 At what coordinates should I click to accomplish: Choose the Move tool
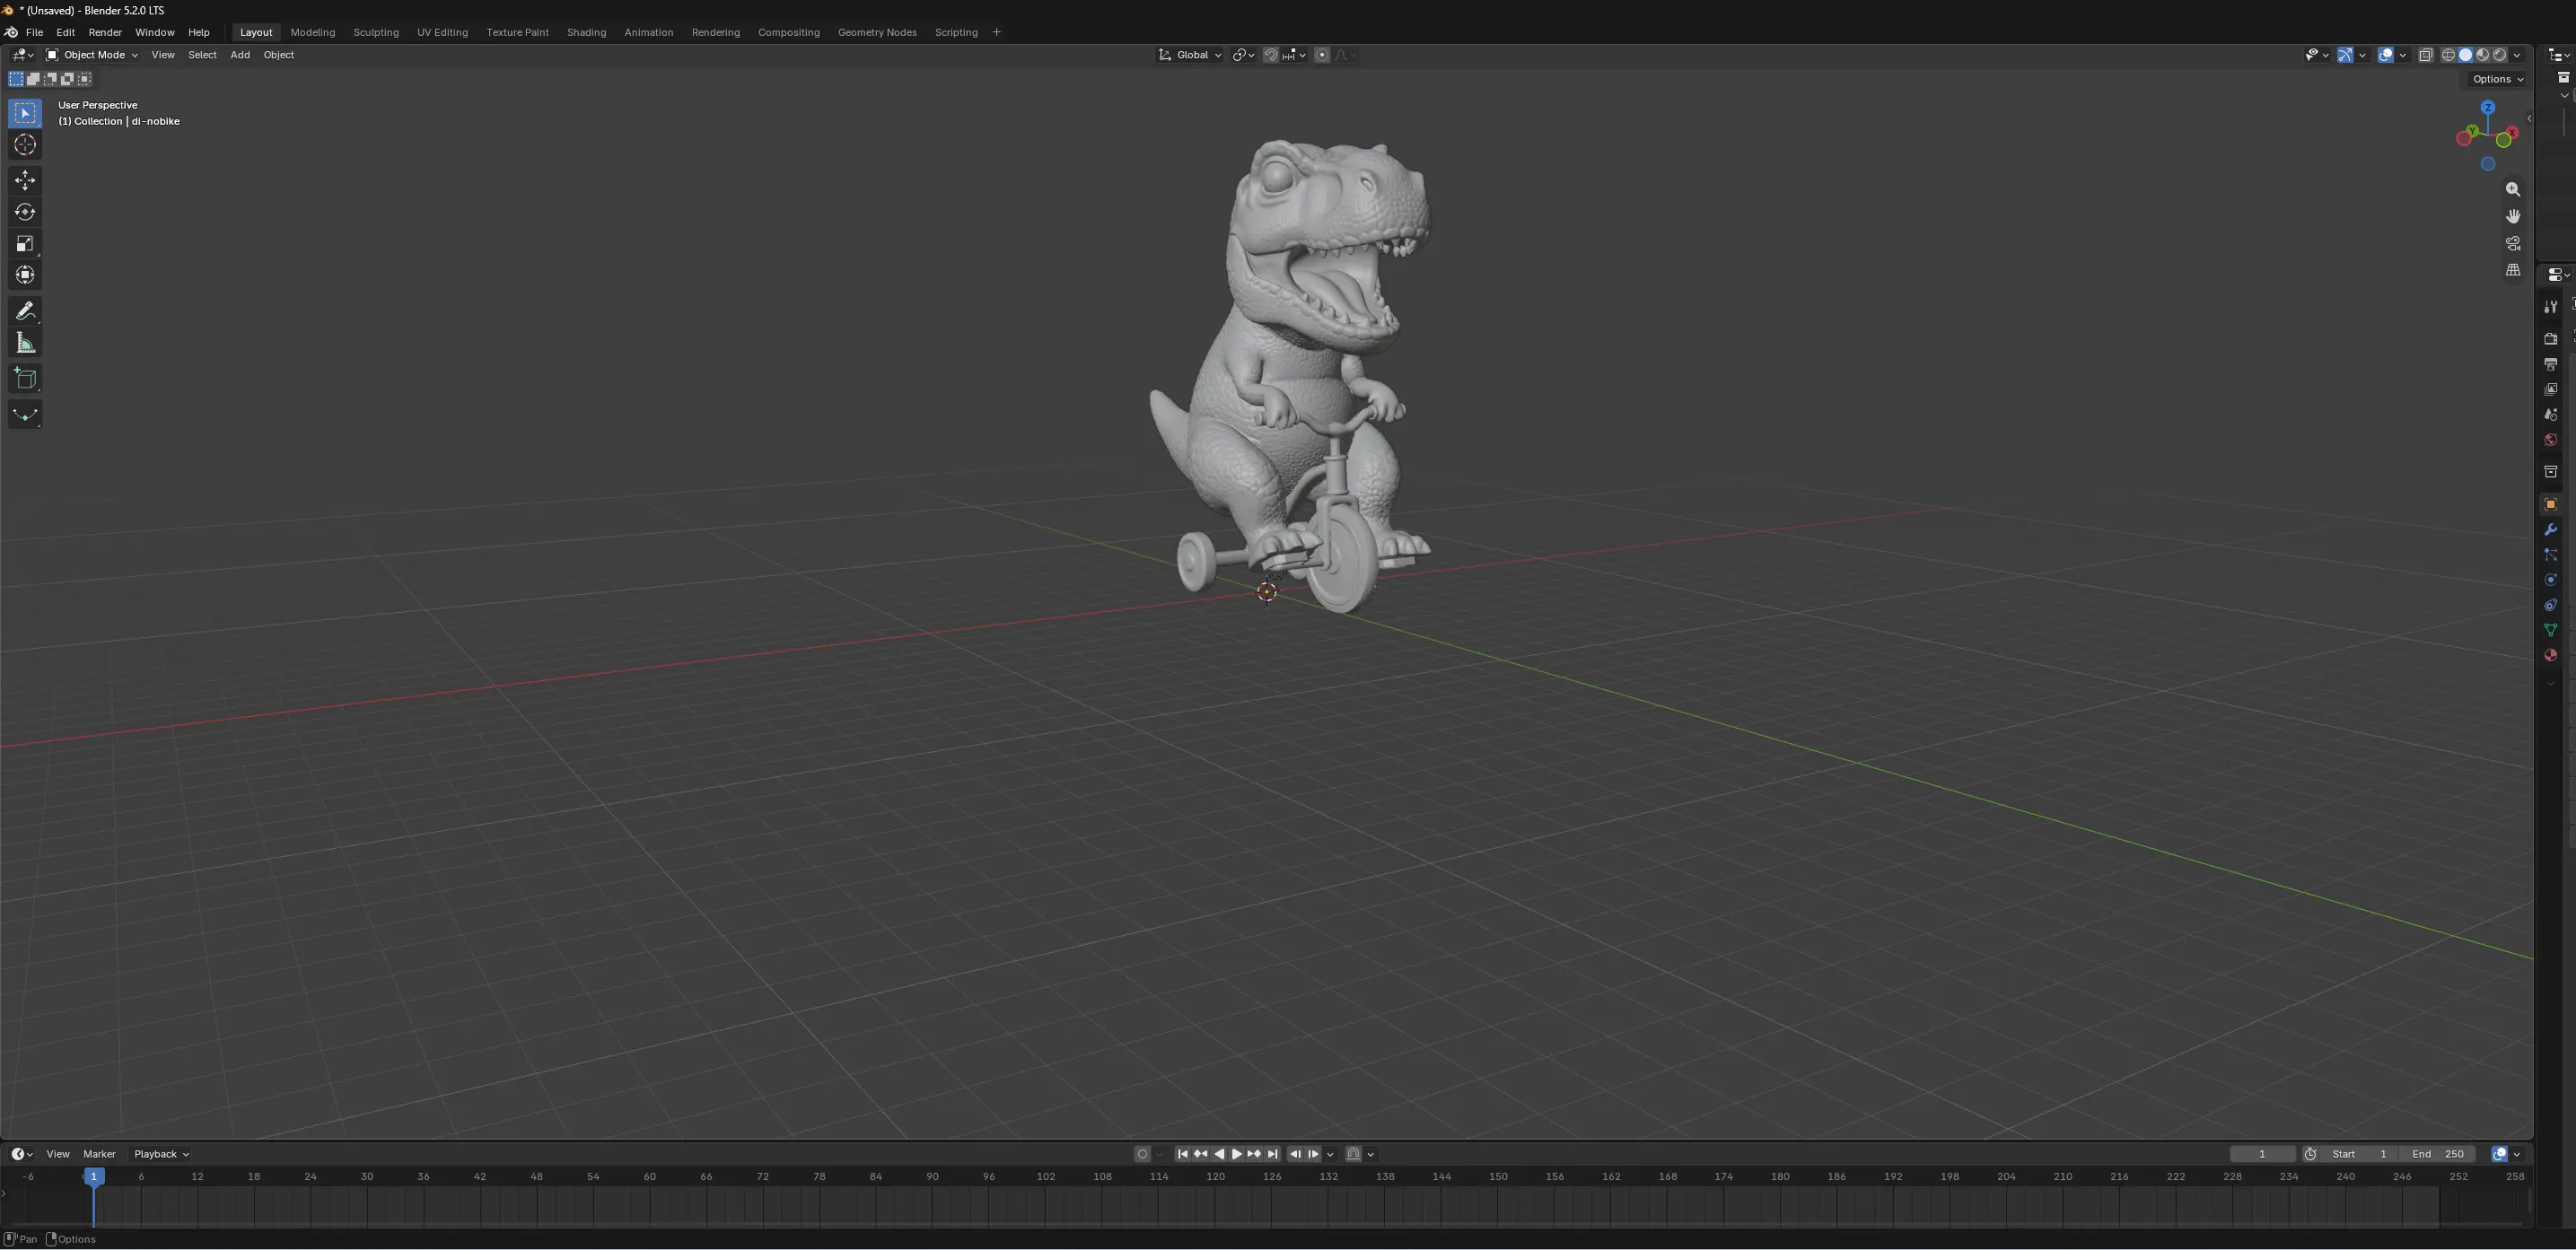pos(25,180)
